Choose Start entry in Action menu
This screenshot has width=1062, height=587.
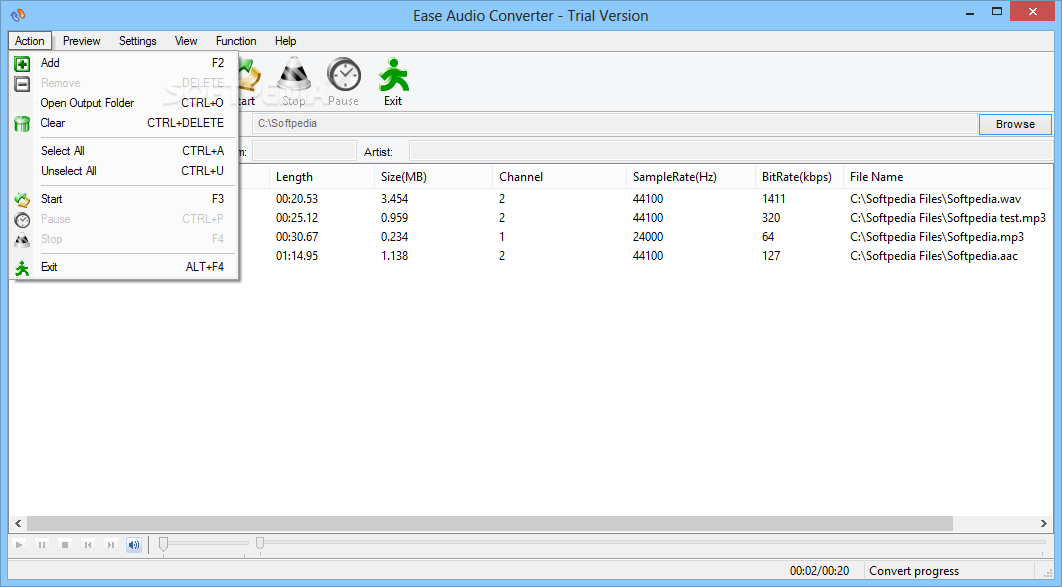click(x=125, y=199)
